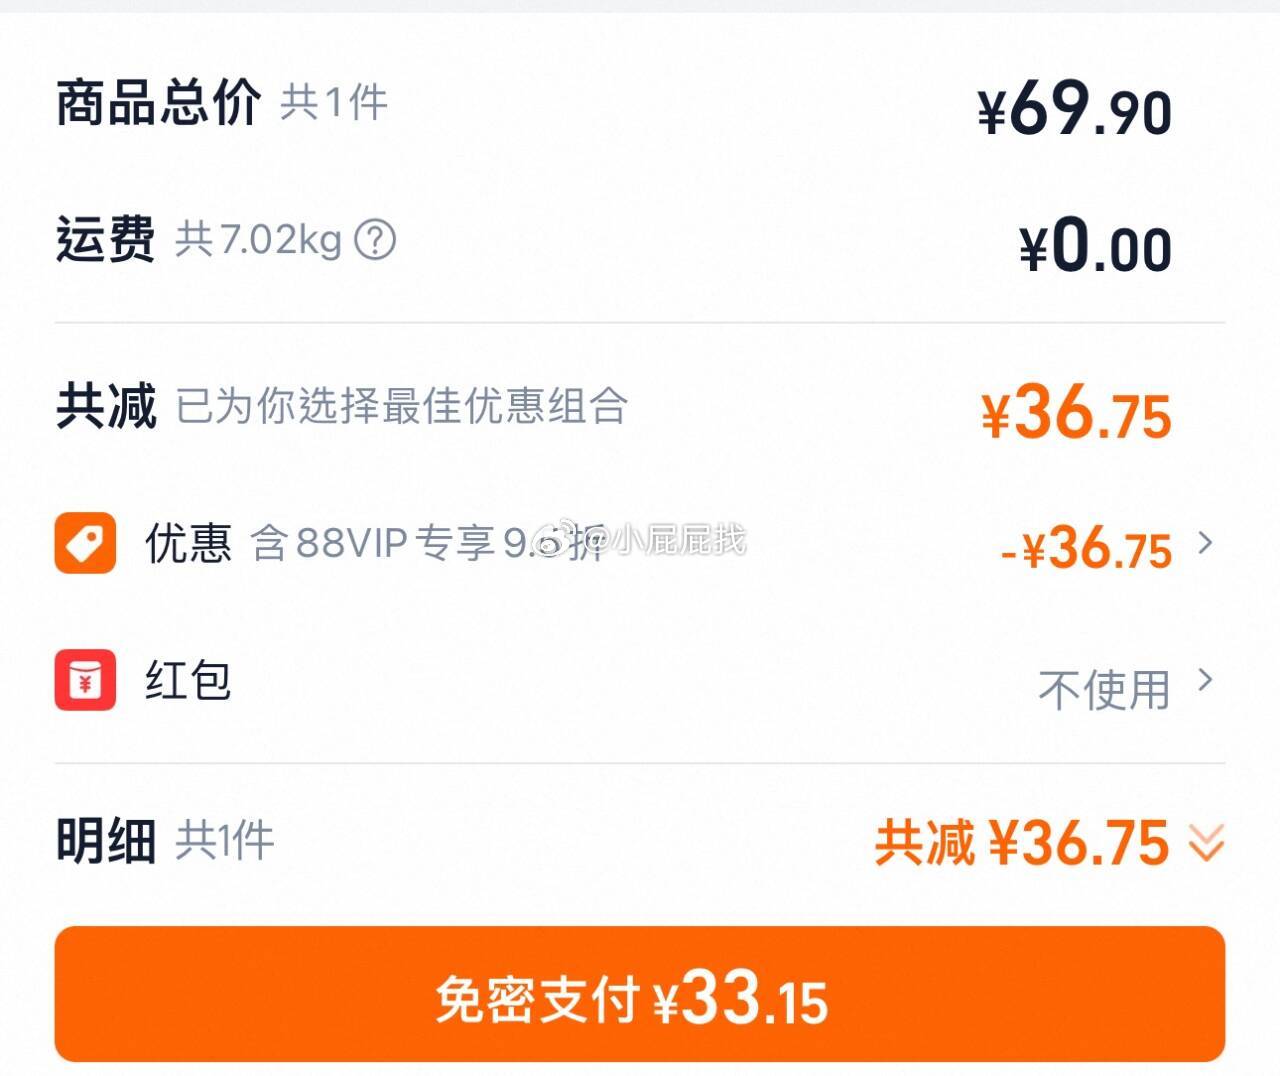Viewport: 1280px width, 1076px height.
Task: Tap the shipping fee help question-mark icon
Action: (375, 240)
